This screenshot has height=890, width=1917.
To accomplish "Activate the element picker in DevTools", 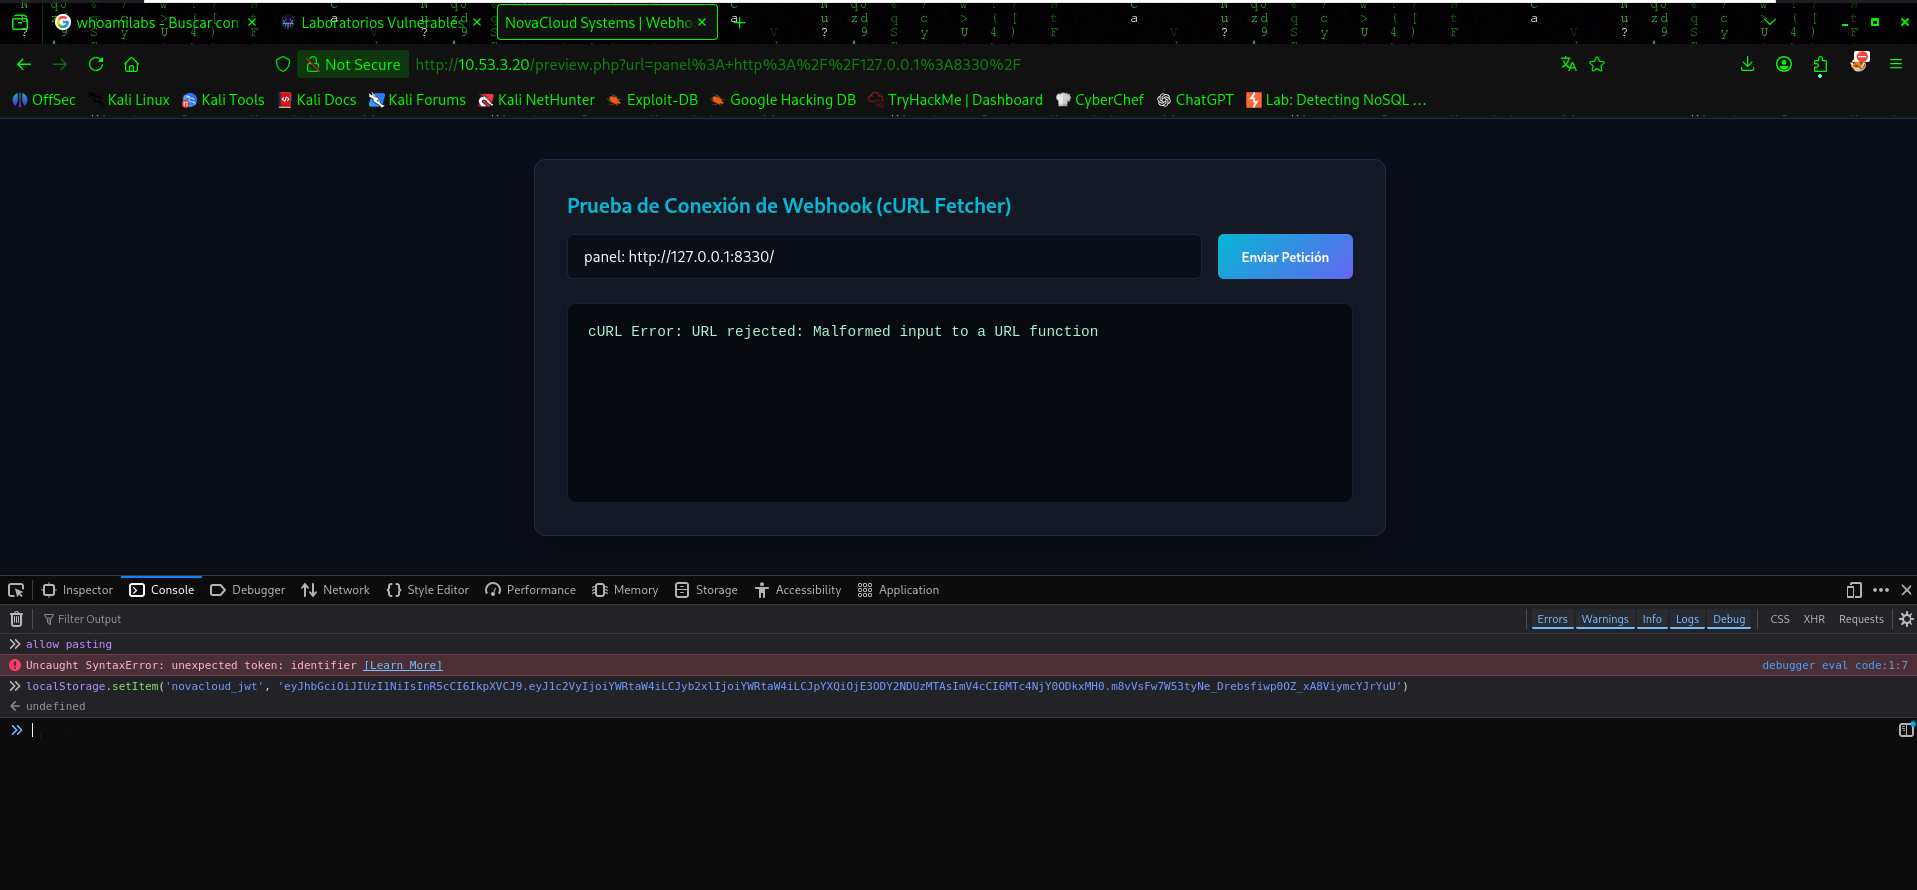I will coord(16,590).
